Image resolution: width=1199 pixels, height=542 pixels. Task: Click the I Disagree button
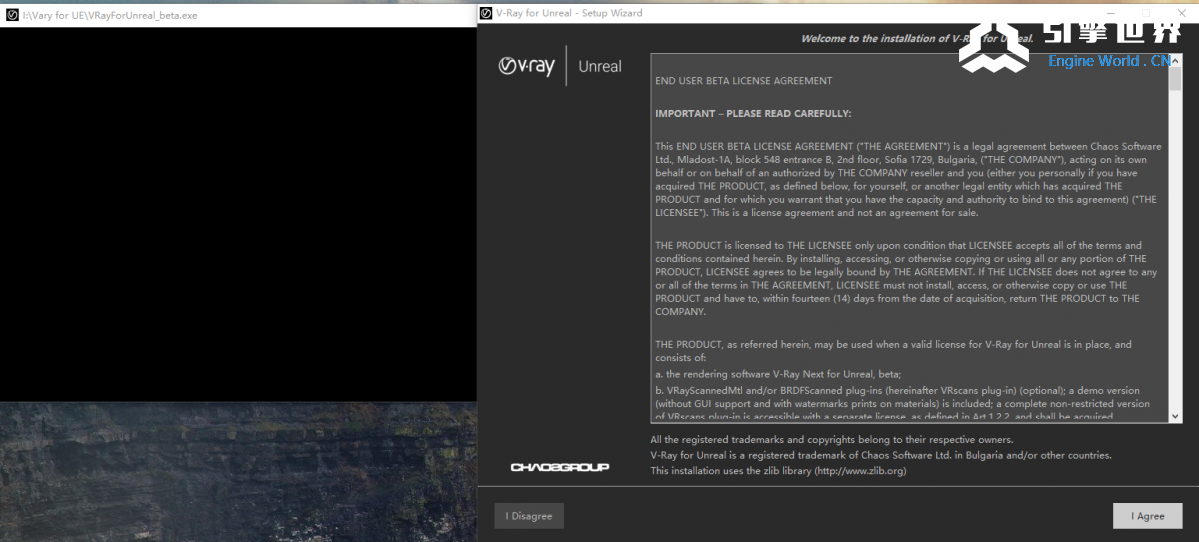528,516
